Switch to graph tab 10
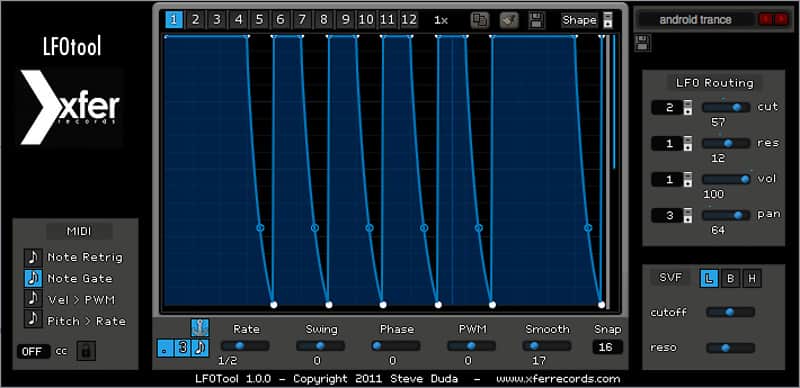Screen dimensions: 800x388 tap(366, 20)
